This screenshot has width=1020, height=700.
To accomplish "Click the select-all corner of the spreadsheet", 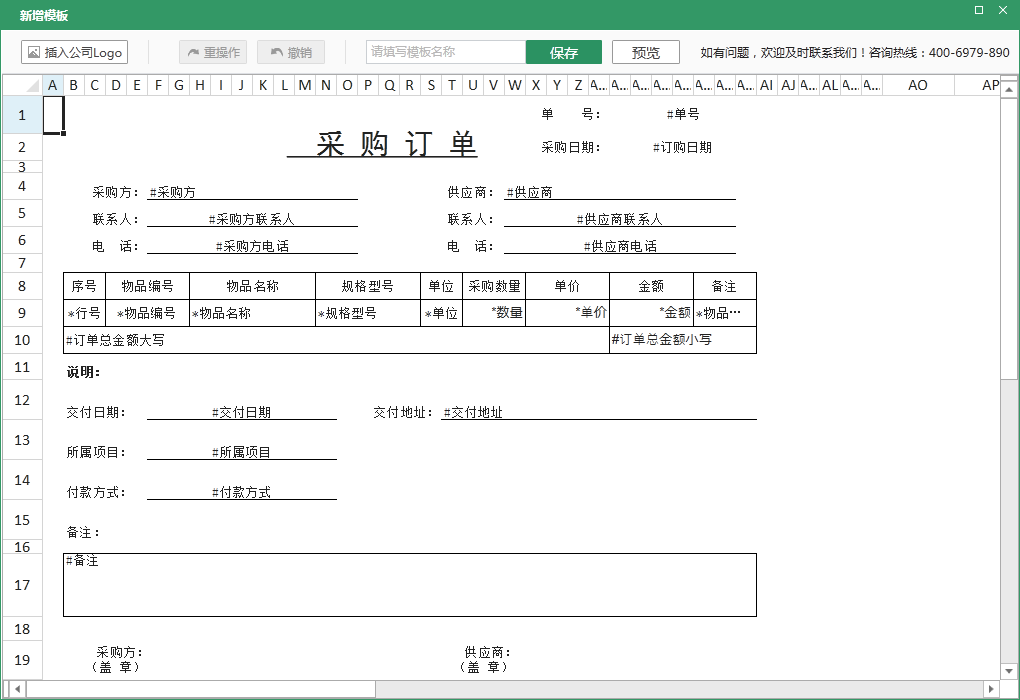I will pyautogui.click(x=22, y=85).
